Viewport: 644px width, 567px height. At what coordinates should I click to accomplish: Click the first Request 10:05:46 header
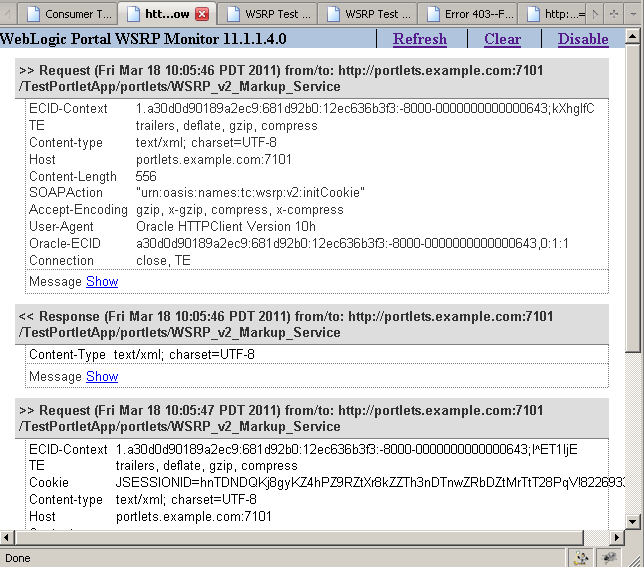[x=312, y=78]
